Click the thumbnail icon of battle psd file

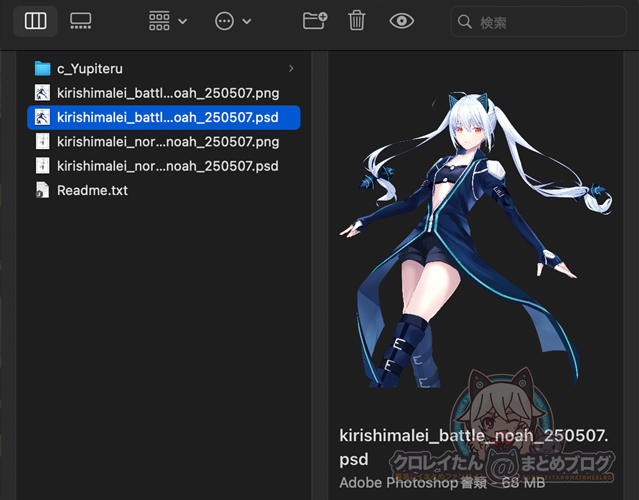click(x=42, y=117)
